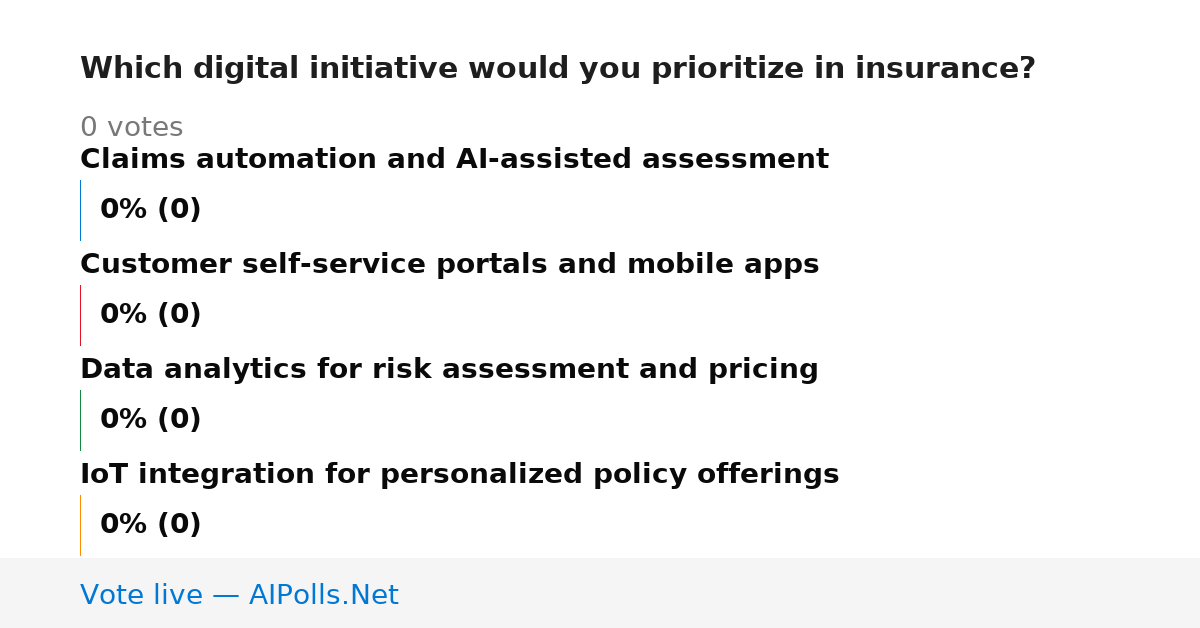The height and width of the screenshot is (628, 1200).
Task: Vote for IoT integration for personalized policy offerings
Action: (459, 475)
